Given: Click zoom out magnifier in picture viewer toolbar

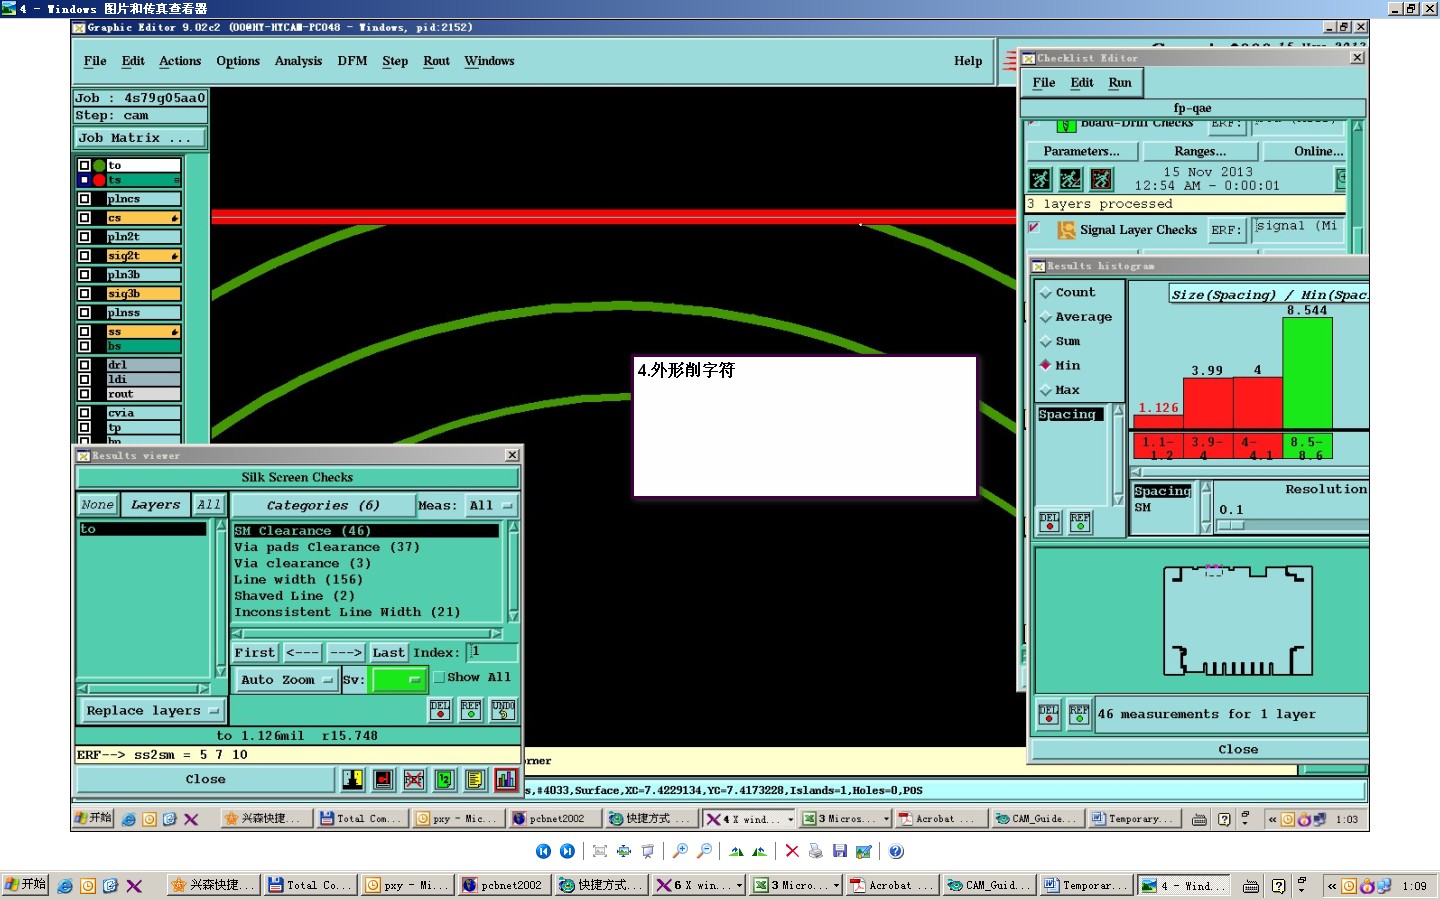Looking at the screenshot, I should (x=704, y=851).
